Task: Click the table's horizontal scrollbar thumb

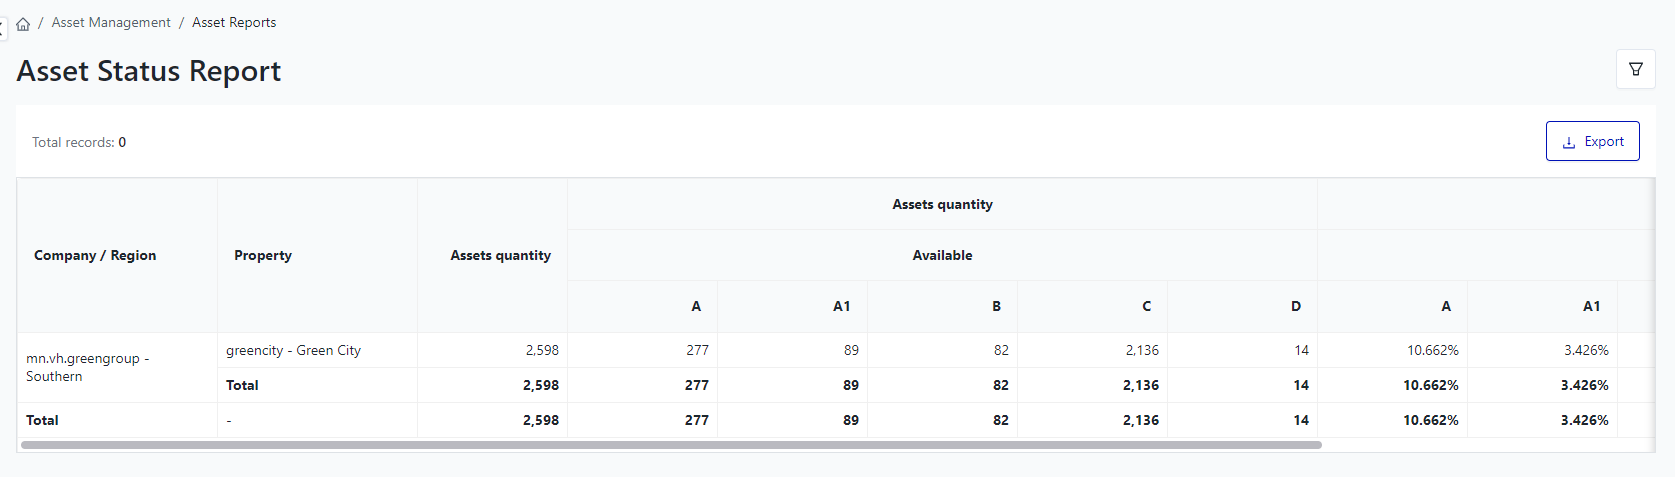Action: click(x=670, y=445)
